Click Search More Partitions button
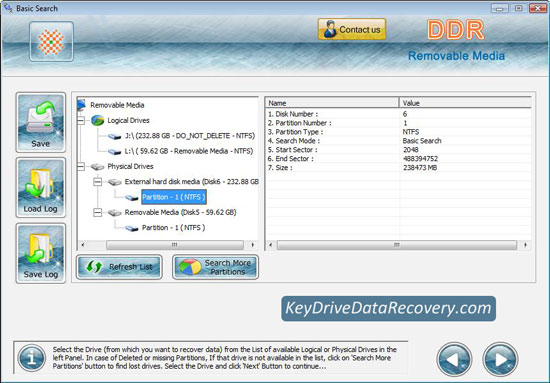This screenshot has width=550, height=383. 215,267
